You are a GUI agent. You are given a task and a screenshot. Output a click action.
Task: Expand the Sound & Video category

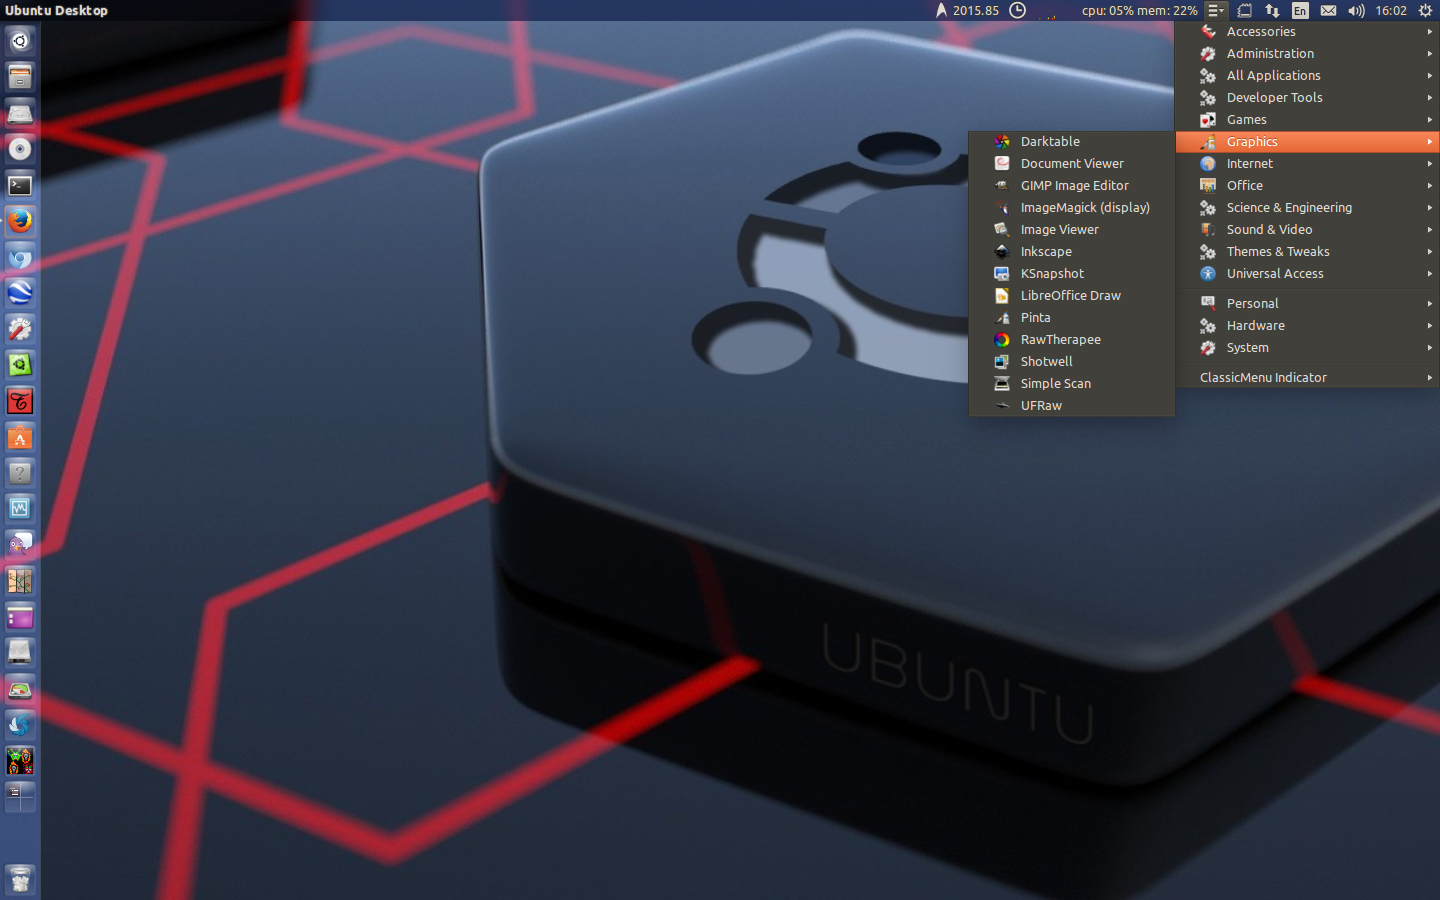1308,230
